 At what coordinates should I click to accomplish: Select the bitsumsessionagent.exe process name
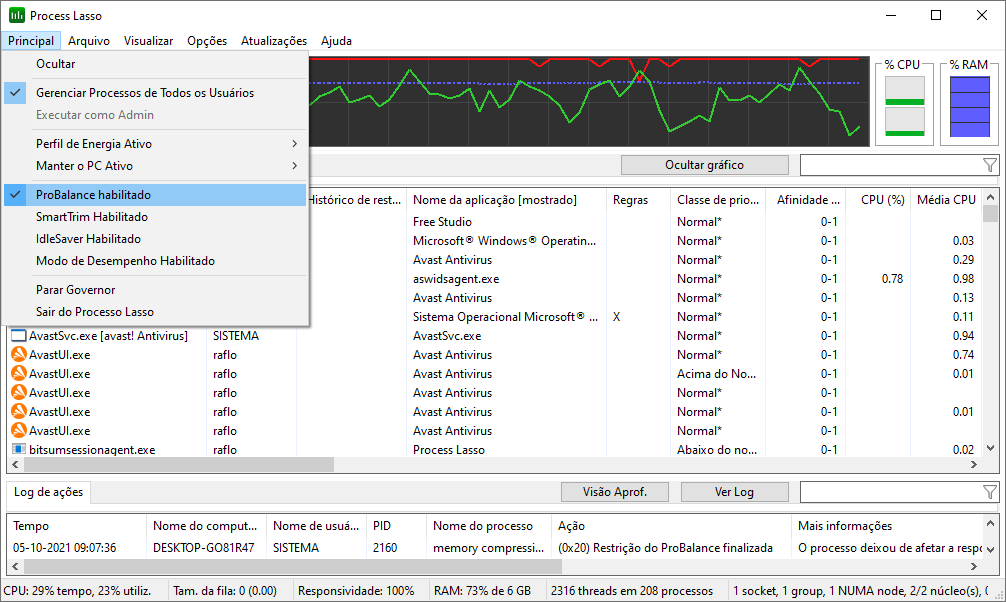[x=92, y=450]
